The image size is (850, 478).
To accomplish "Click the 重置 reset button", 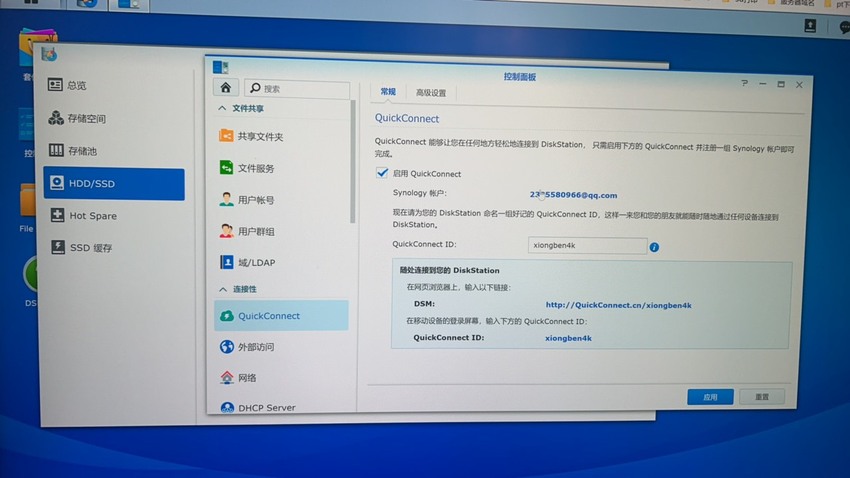I will [762, 397].
